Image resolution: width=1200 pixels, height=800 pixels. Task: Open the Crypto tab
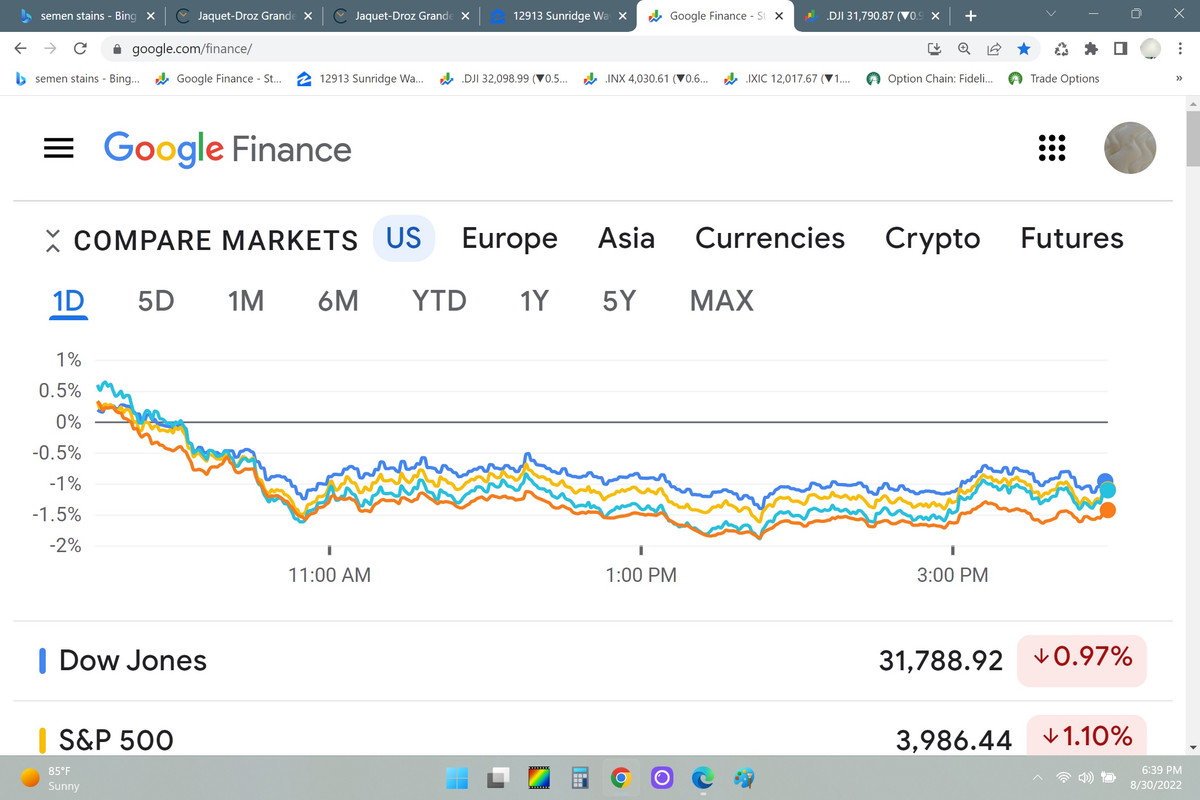tap(933, 238)
